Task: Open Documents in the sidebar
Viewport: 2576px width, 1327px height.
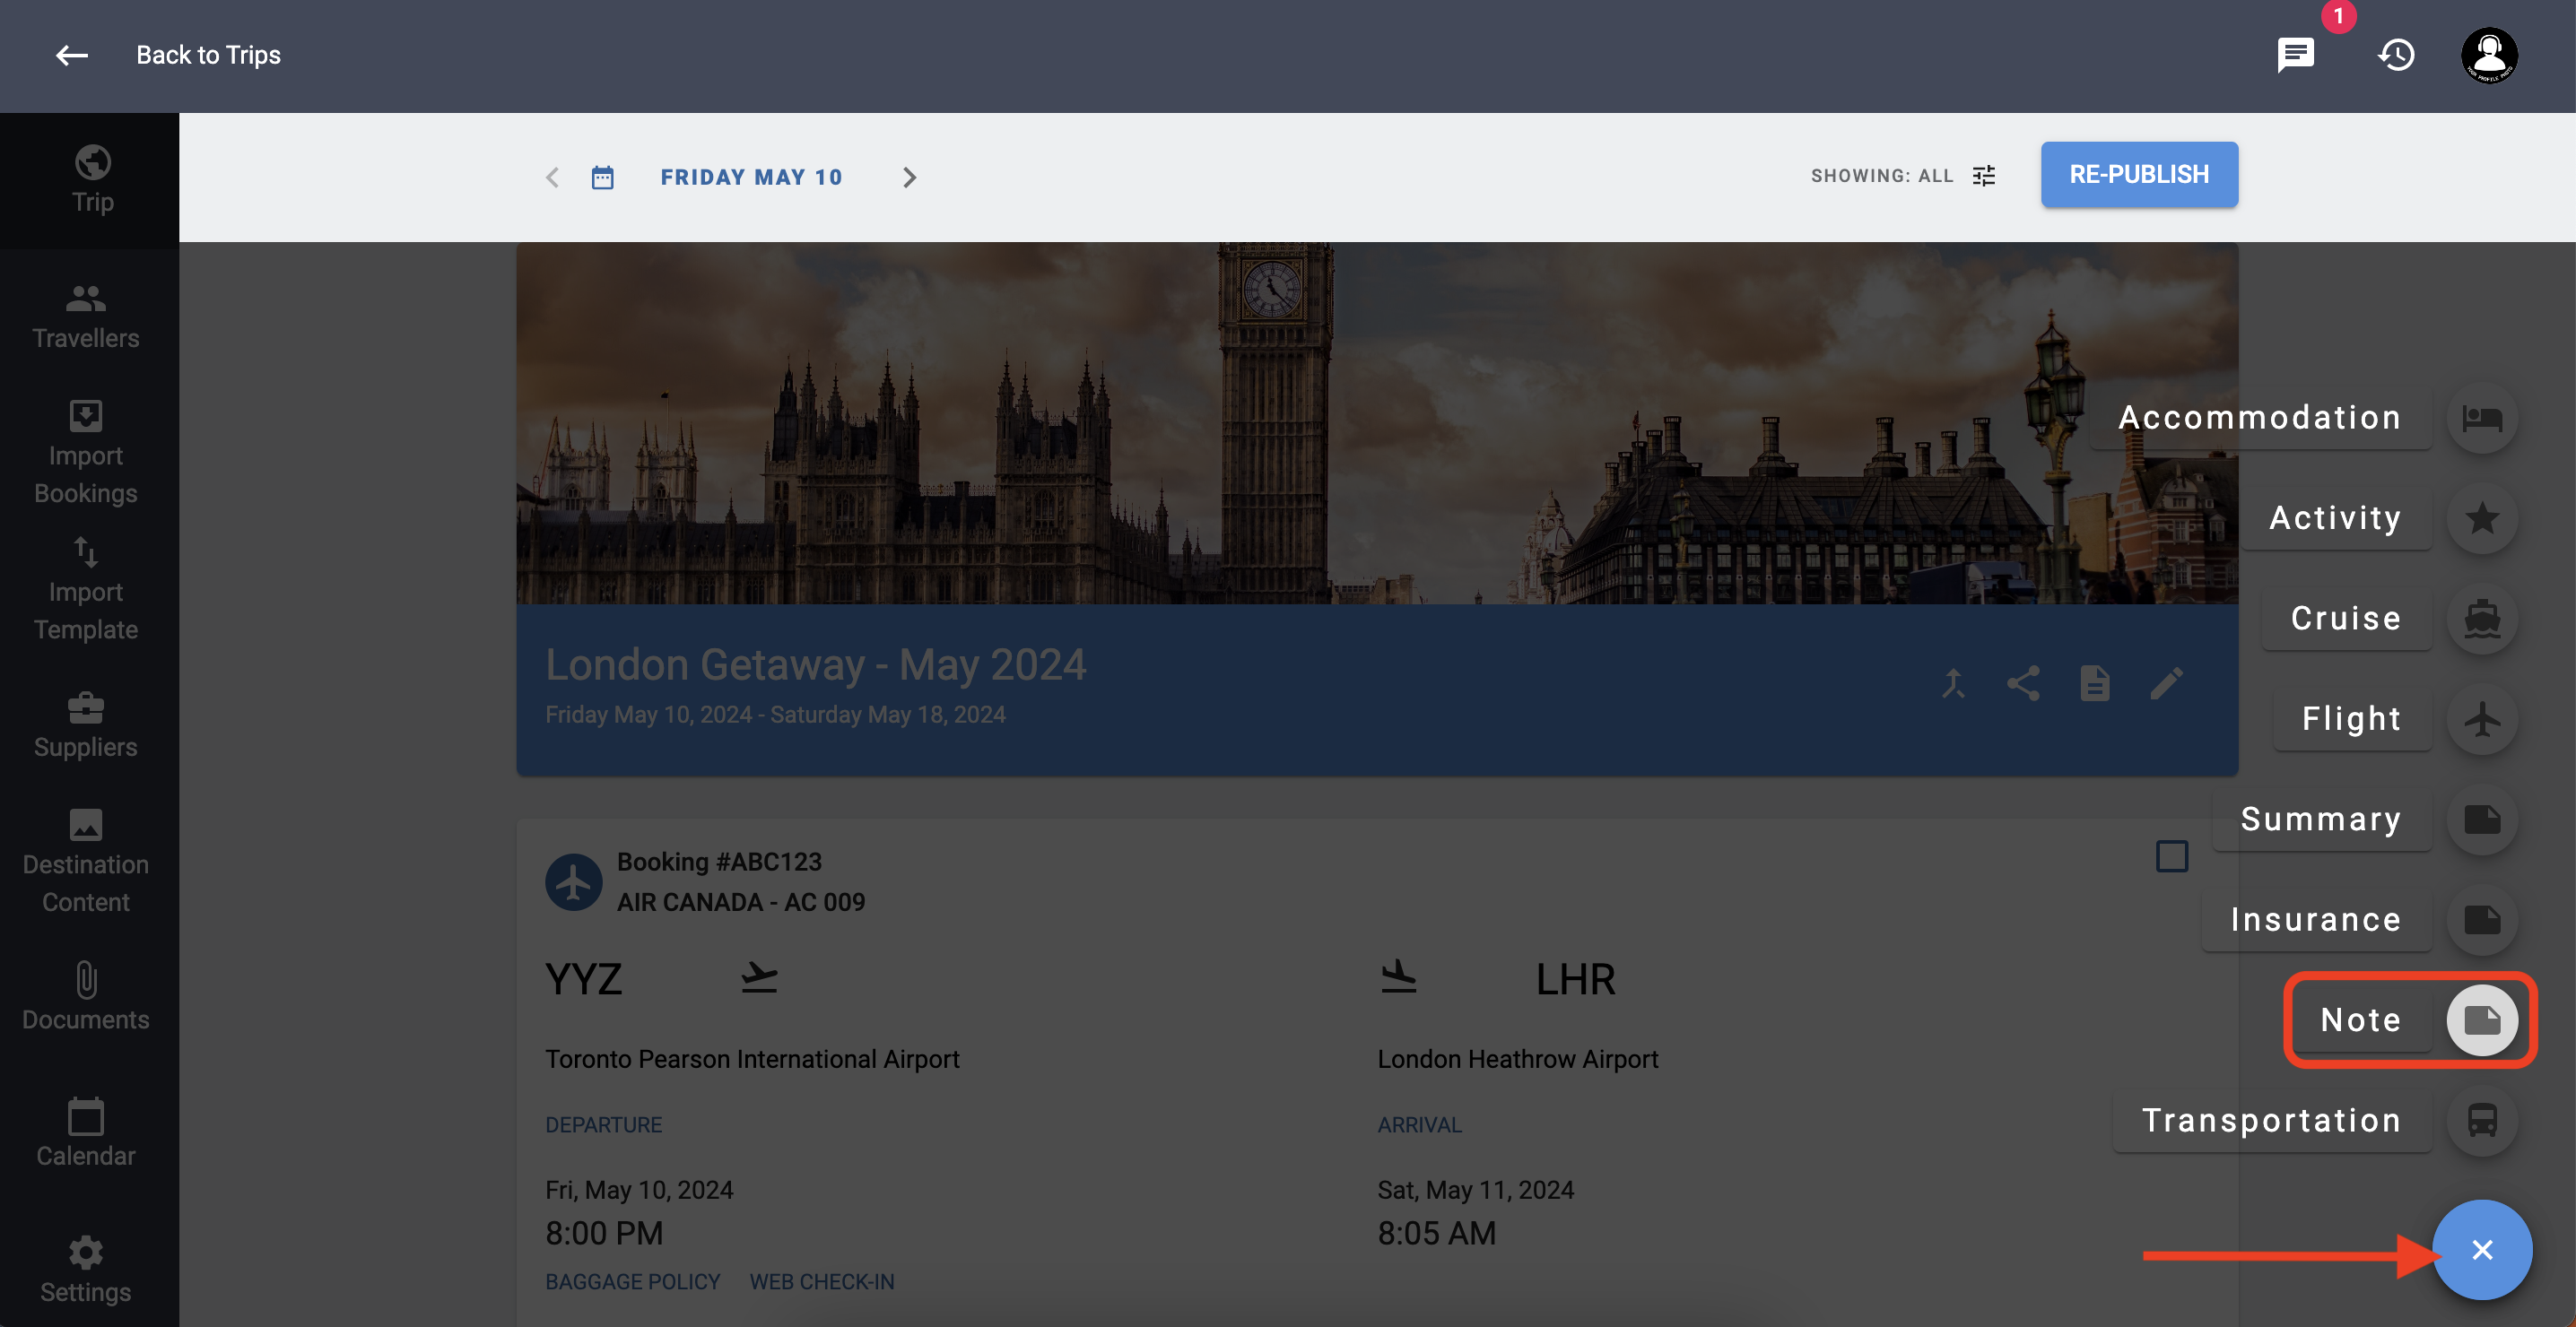Action: (86, 998)
